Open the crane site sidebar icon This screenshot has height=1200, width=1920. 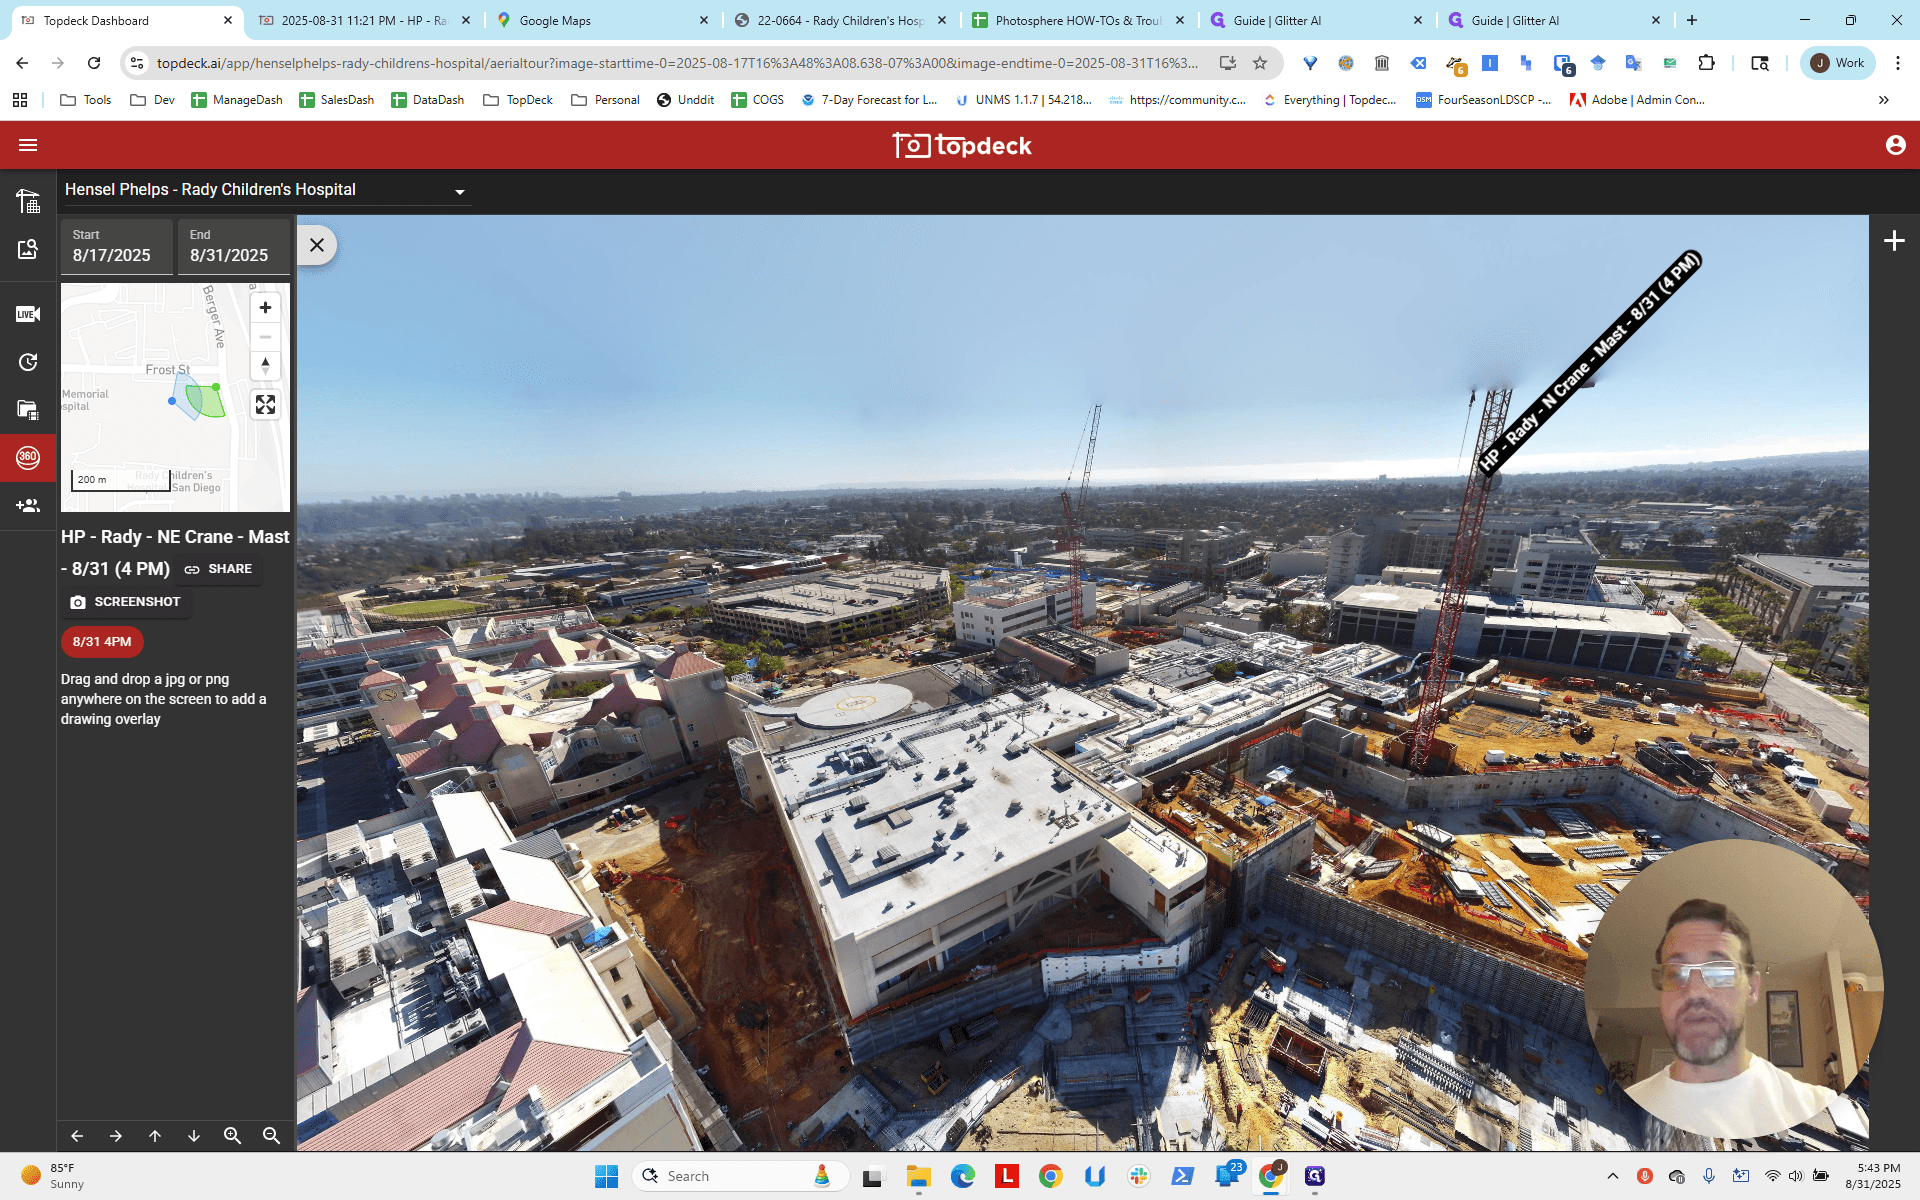[x=28, y=200]
